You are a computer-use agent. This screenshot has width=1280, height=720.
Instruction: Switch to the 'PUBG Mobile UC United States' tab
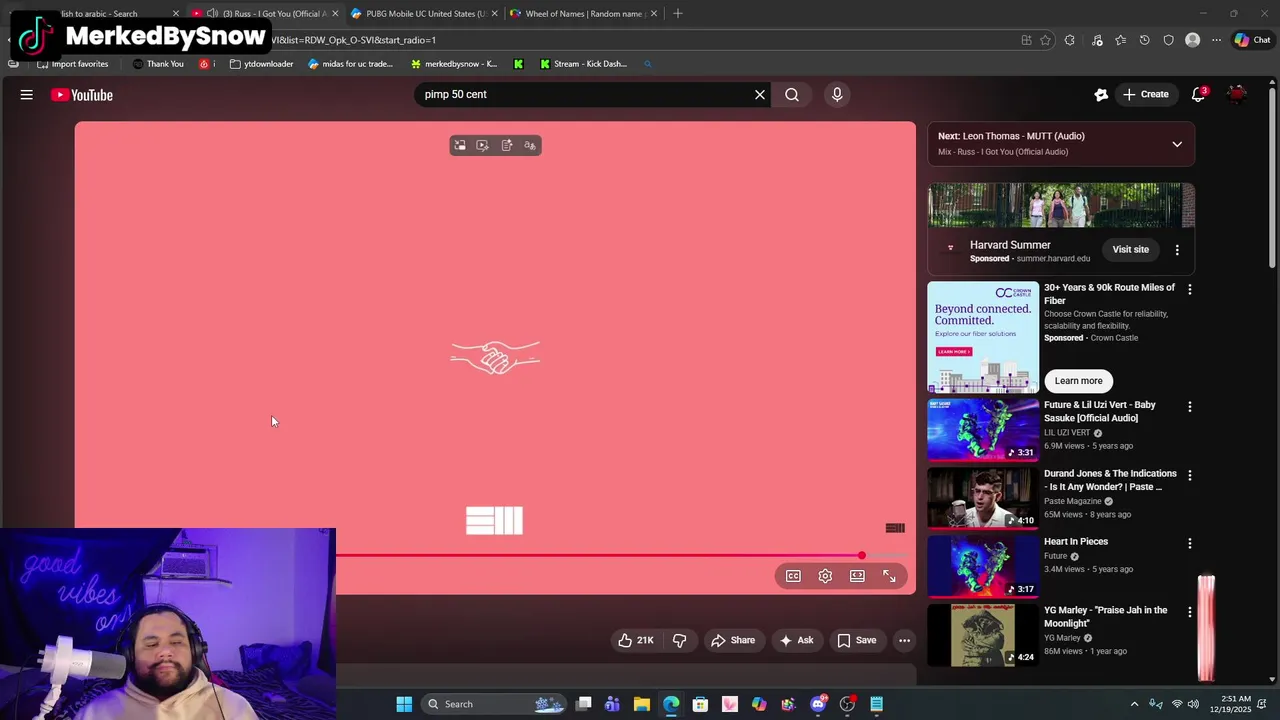pyautogui.click(x=421, y=13)
